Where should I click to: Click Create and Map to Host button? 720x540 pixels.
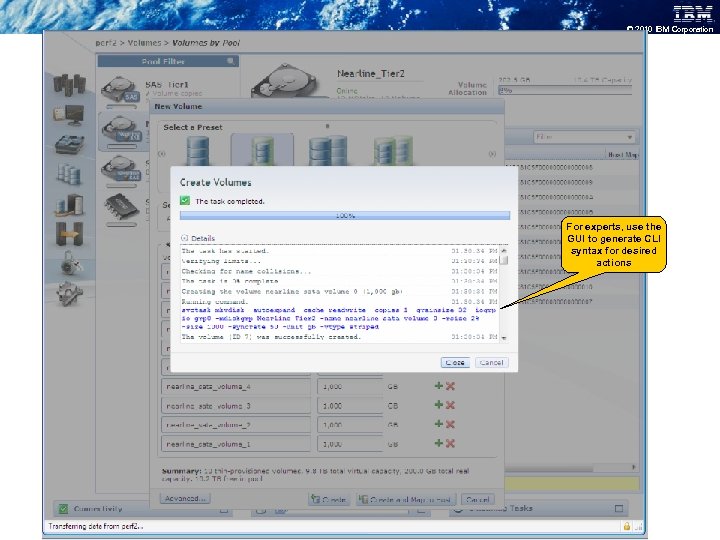click(x=406, y=499)
